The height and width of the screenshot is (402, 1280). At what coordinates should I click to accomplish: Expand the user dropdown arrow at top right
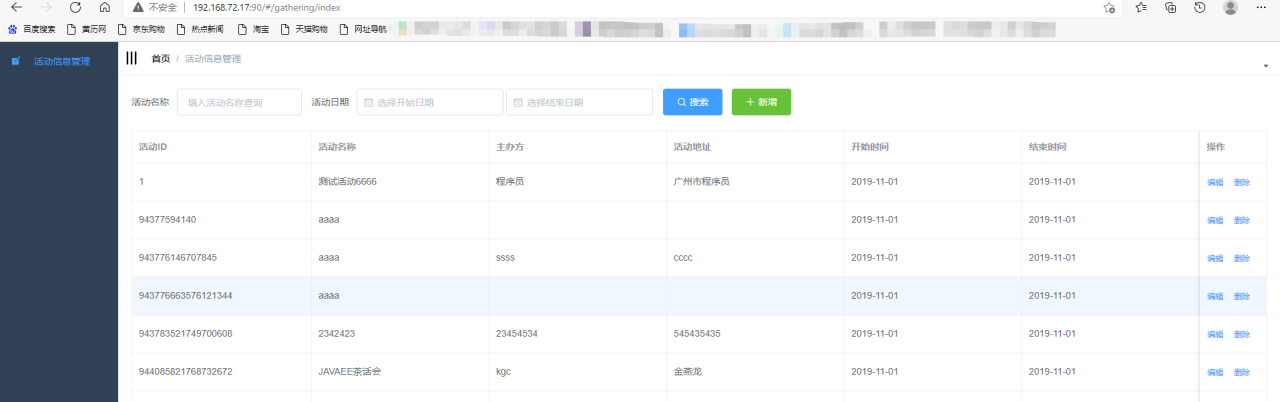point(1265,66)
